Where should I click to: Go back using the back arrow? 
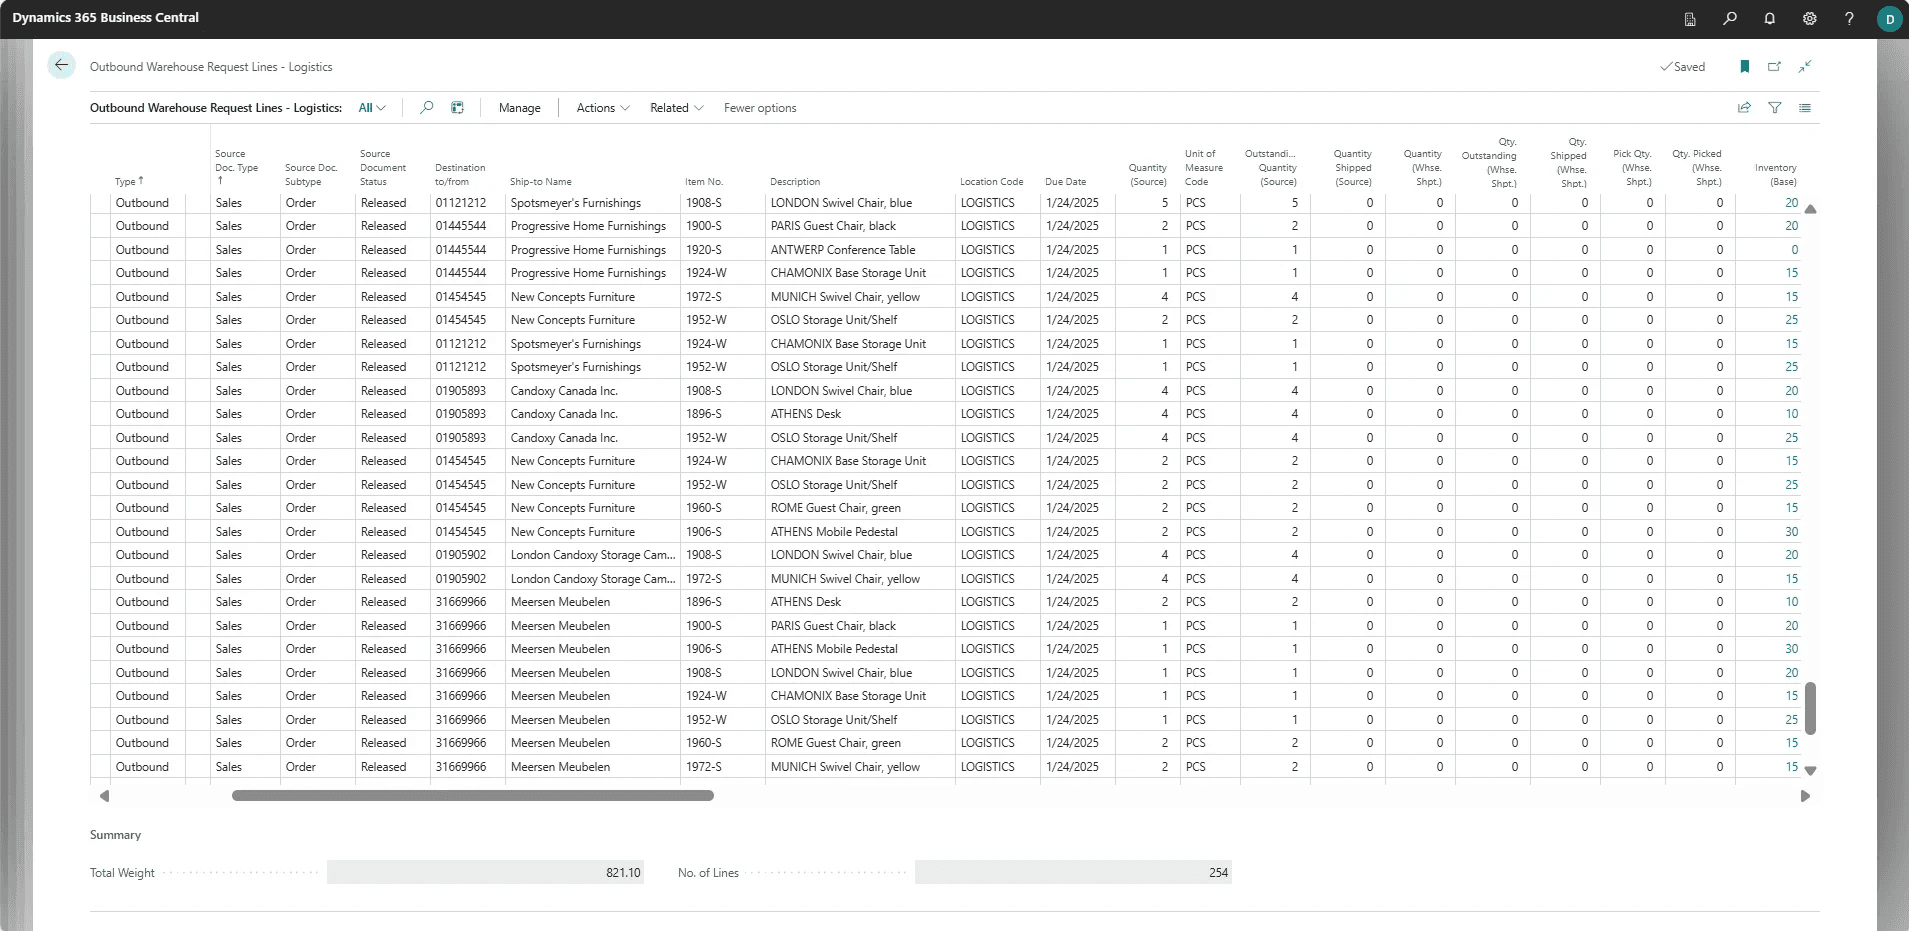62,66
